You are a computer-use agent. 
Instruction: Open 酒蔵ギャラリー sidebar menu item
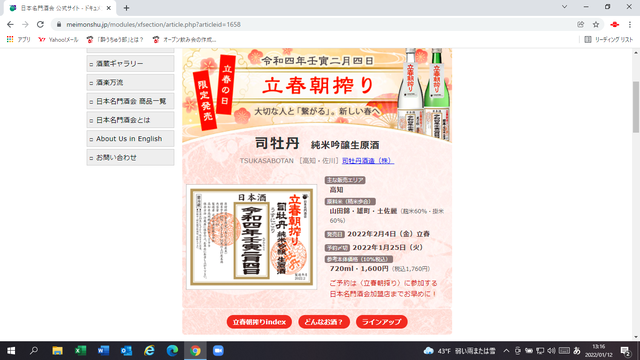[x=130, y=64]
